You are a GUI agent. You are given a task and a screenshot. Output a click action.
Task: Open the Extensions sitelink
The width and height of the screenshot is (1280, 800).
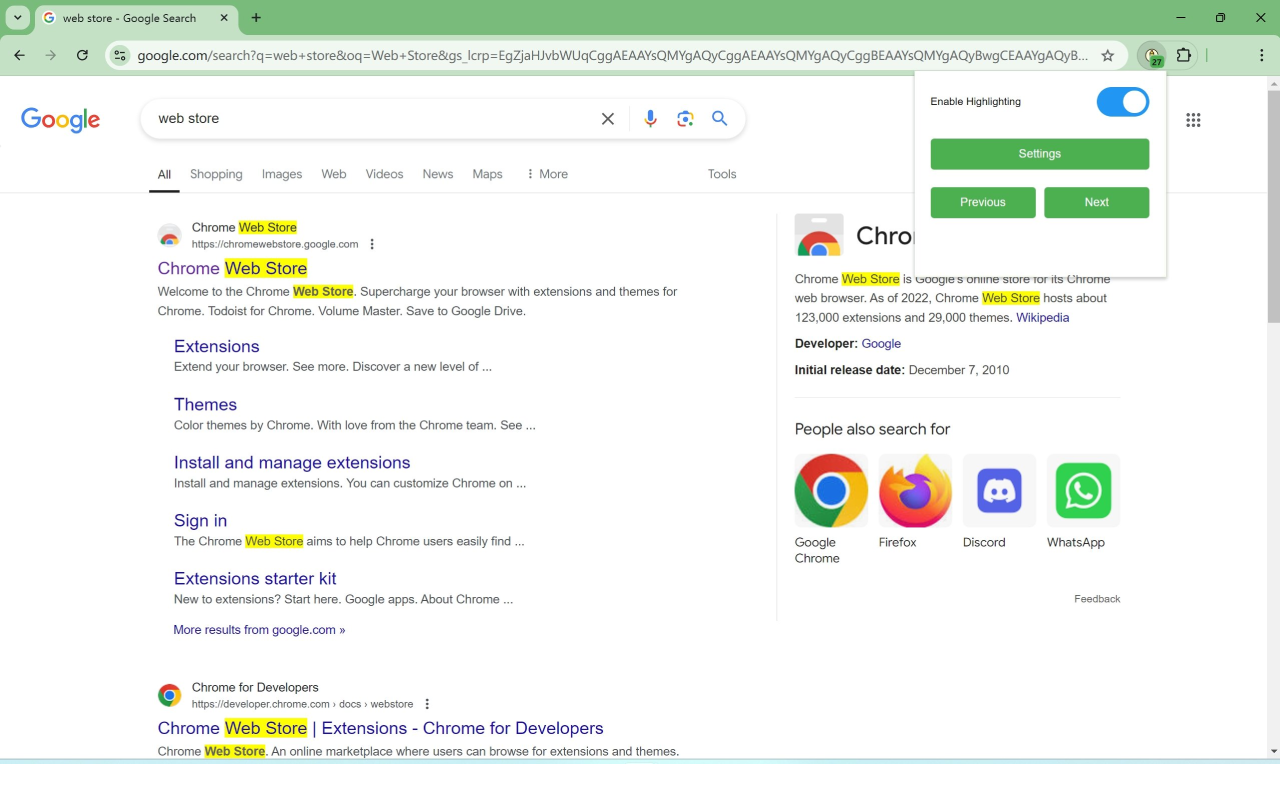coord(217,346)
